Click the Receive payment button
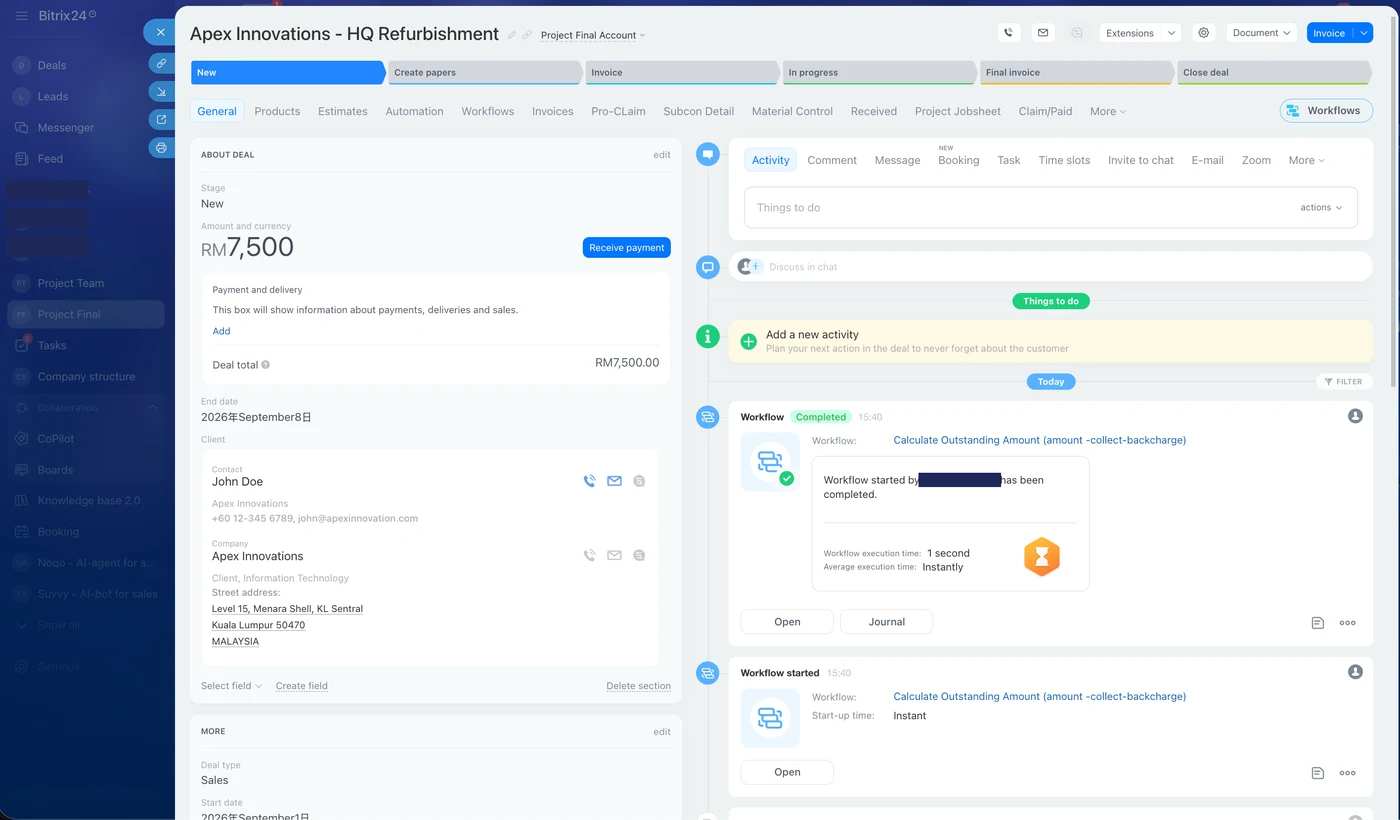This screenshot has width=1400, height=820. coord(627,248)
